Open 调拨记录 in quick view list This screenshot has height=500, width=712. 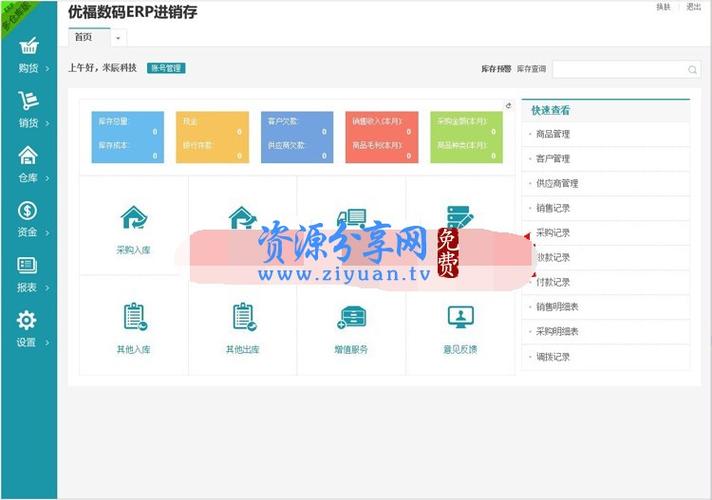606,357
